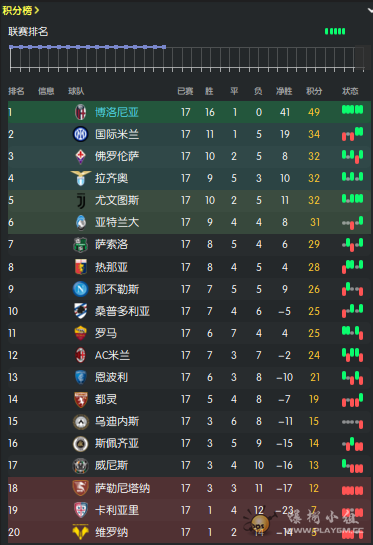The height and width of the screenshot is (545, 373).
Task: Click the green form bars beside 联赛排名
Action: coord(335,32)
